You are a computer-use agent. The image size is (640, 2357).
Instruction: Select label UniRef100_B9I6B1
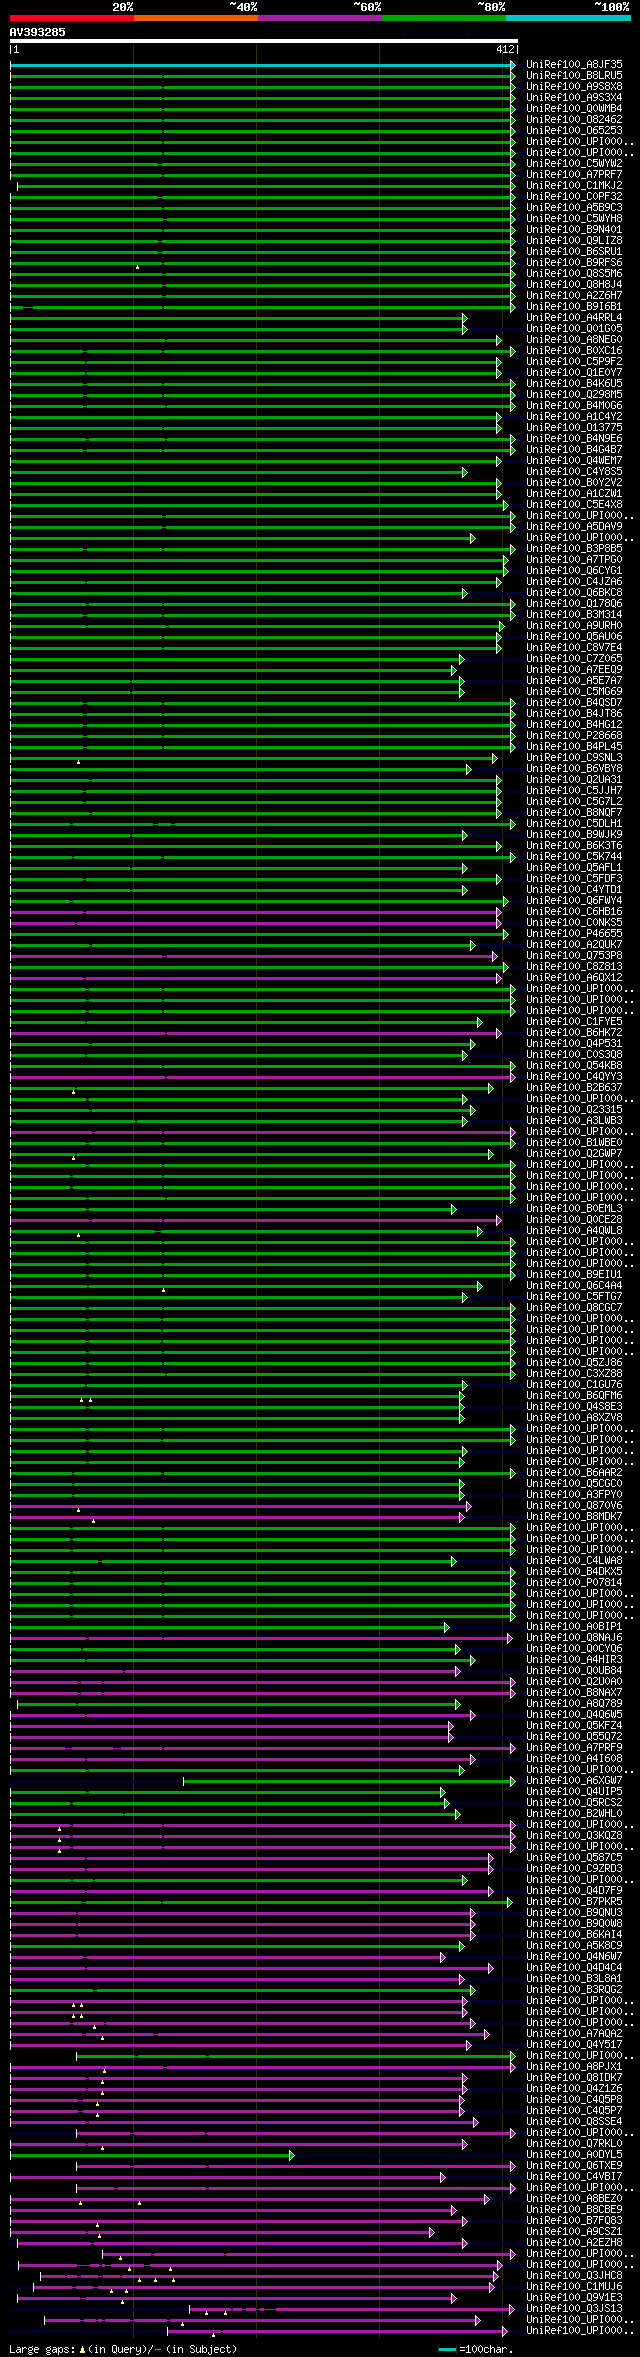point(574,307)
